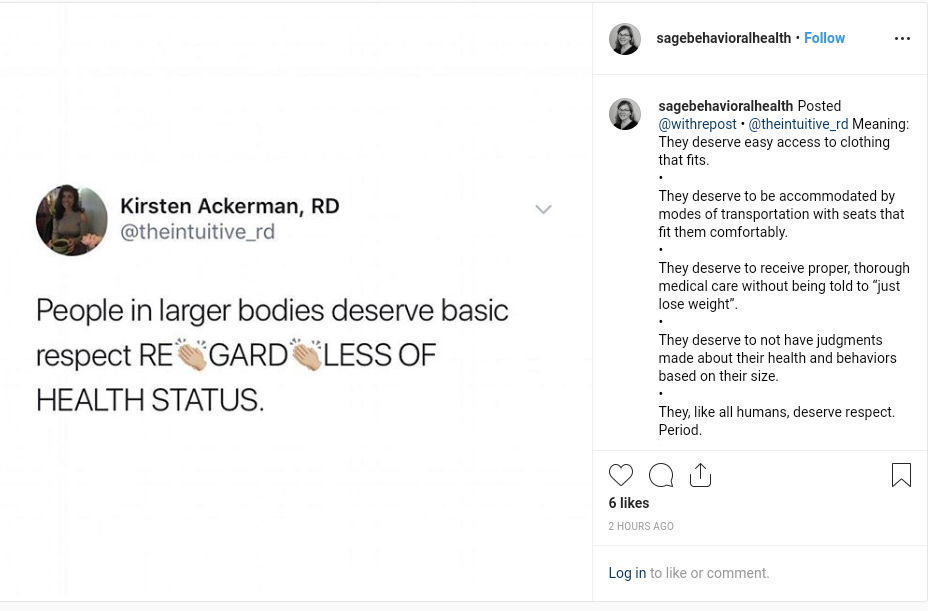Click Kirsten Ackerman's profile photo in tweet

[72, 220]
